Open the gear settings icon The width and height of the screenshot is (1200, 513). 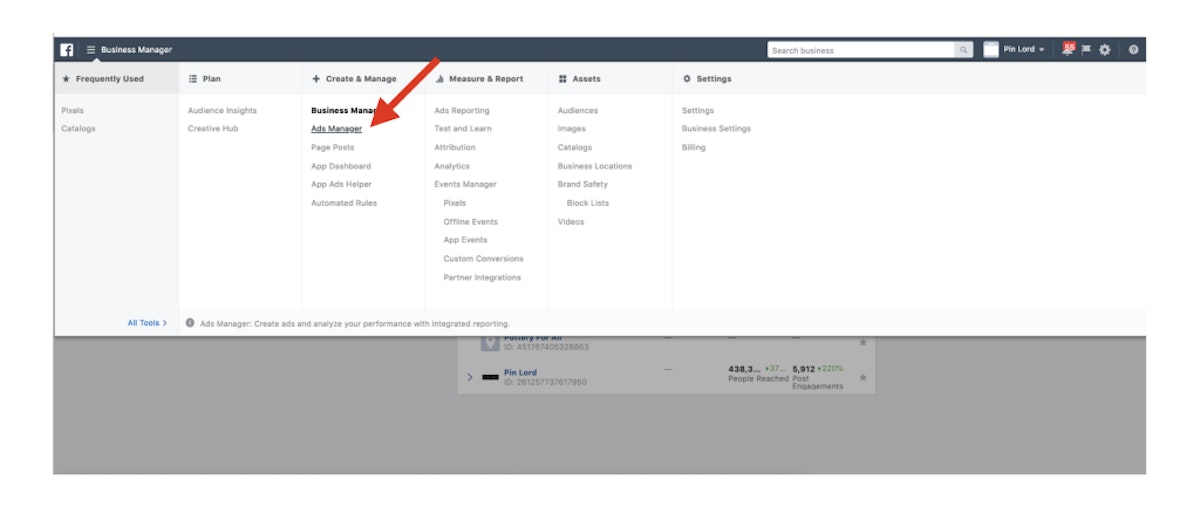pos(1105,50)
